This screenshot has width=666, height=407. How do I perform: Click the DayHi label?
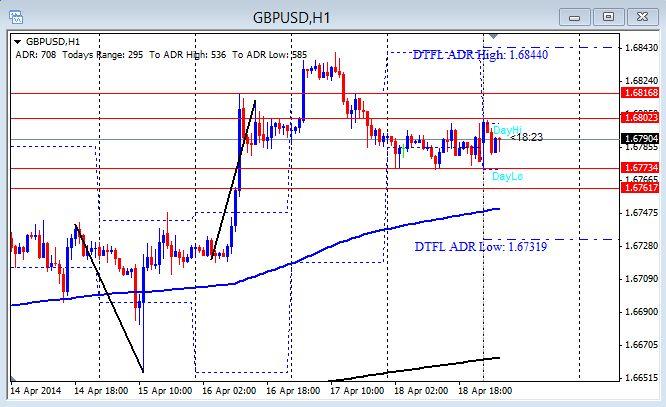(508, 130)
